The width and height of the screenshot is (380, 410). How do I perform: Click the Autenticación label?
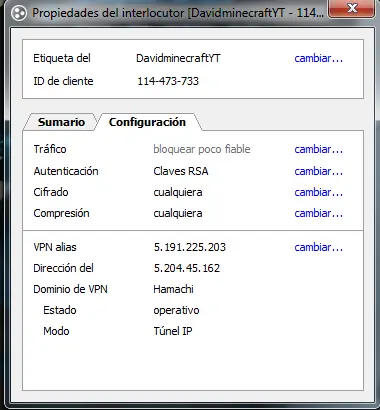pos(66,171)
